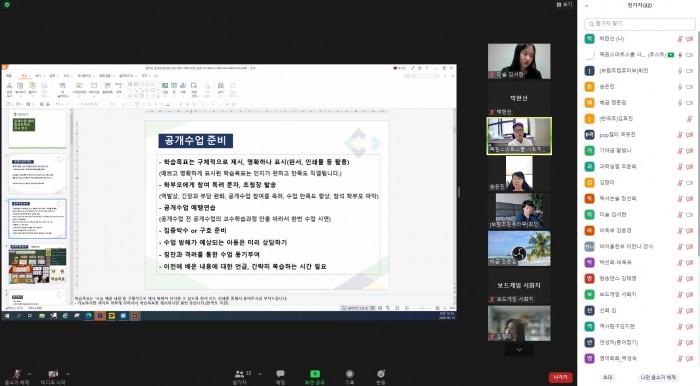Image resolution: width=700 pixels, height=386 pixels.
Task: Click camera-off icon for 역사탐구 row
Action: 689,327
